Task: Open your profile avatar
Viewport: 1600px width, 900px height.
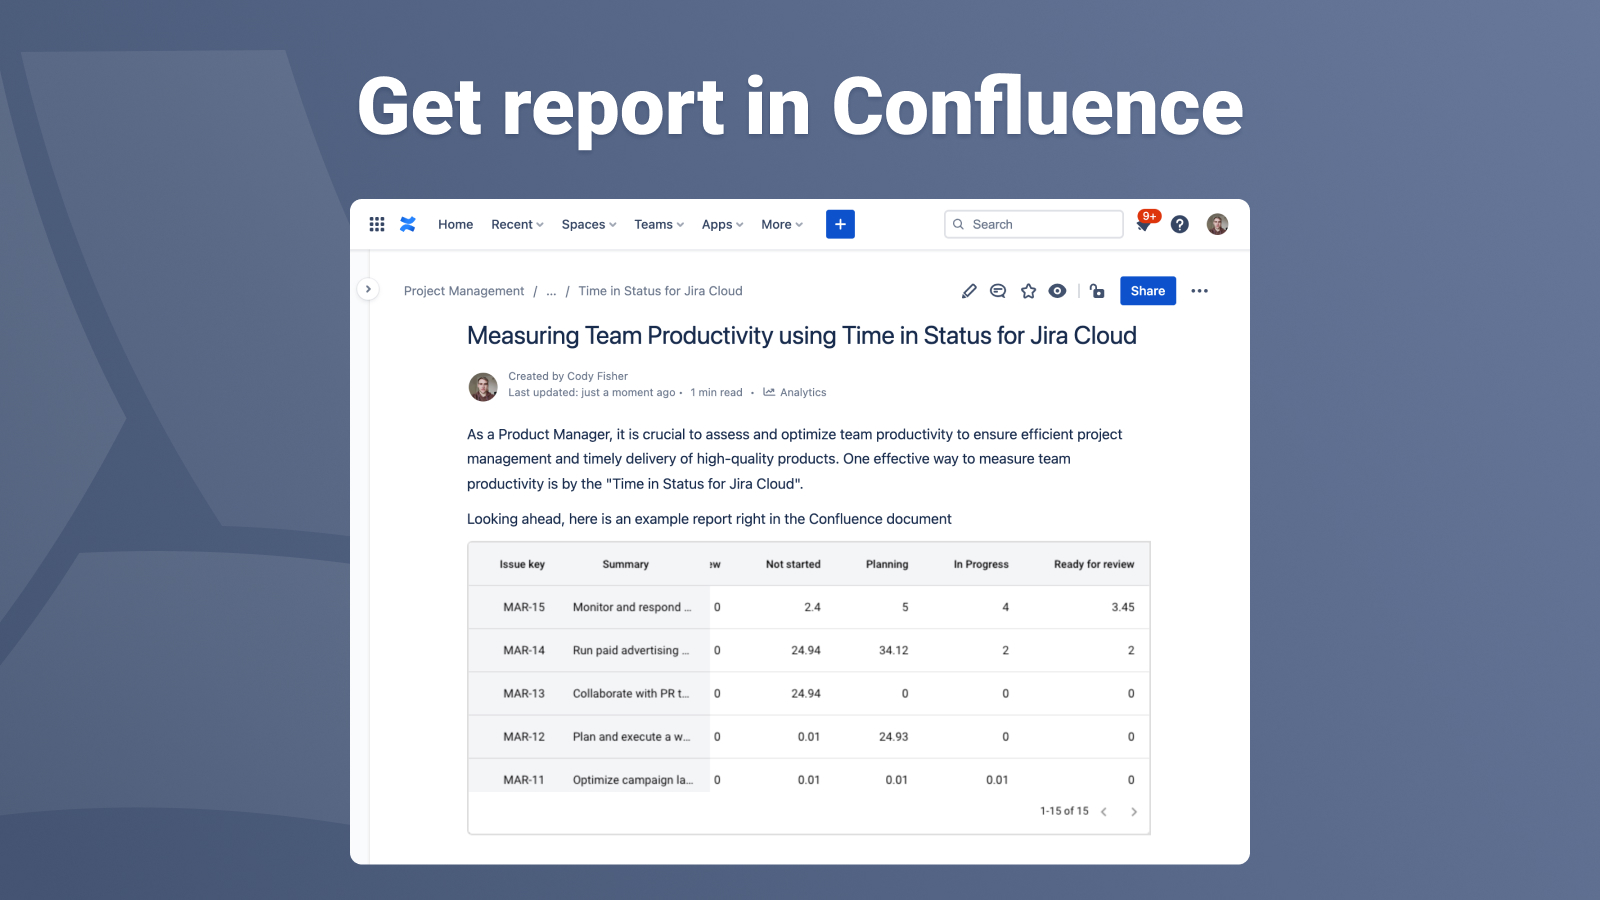Action: (1217, 224)
